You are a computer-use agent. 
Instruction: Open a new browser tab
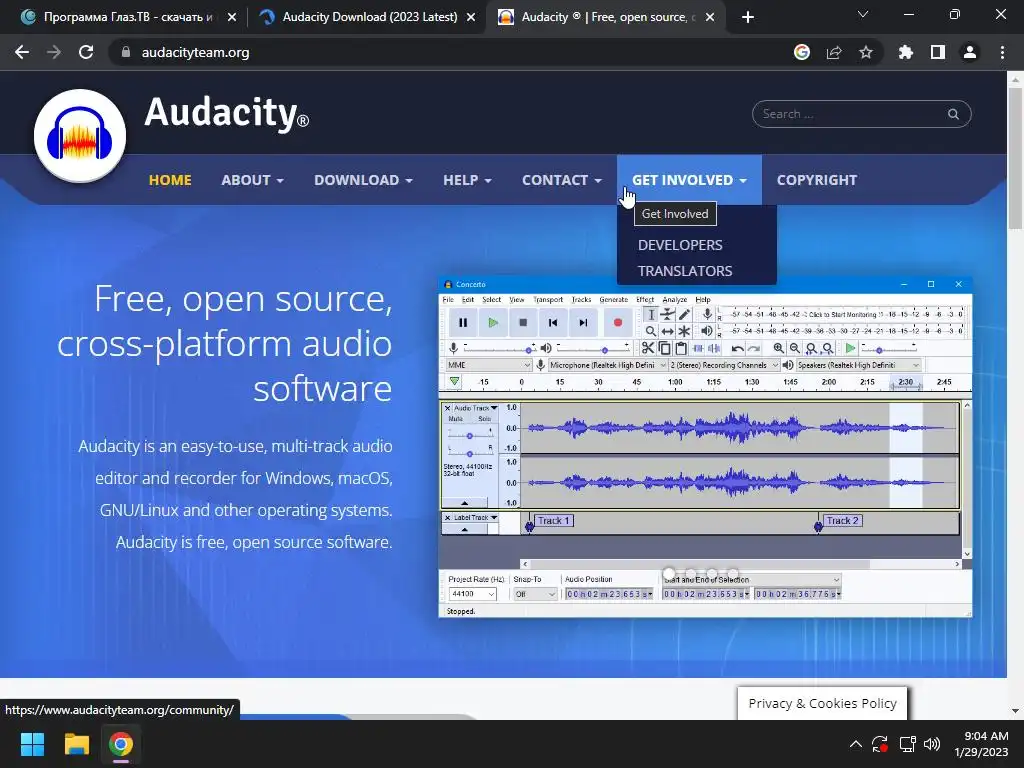pos(748,17)
